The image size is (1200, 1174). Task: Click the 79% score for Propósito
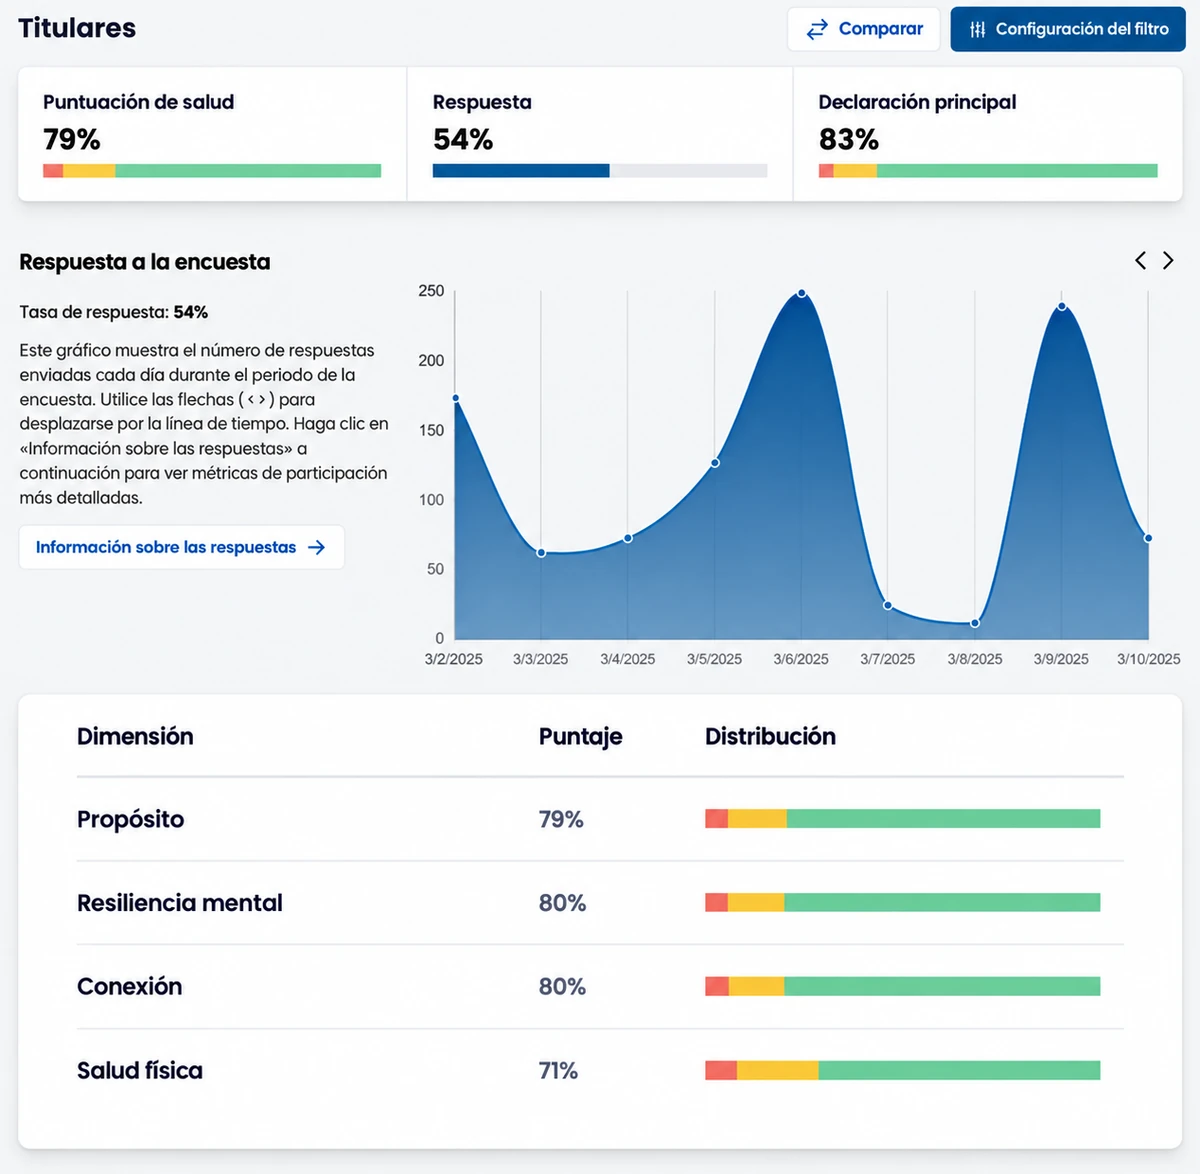(561, 819)
